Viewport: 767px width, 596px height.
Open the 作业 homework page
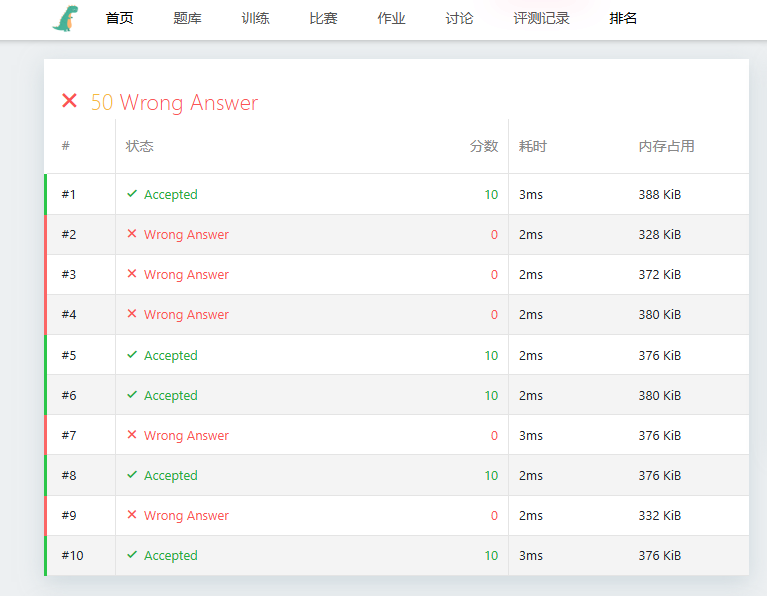[391, 18]
